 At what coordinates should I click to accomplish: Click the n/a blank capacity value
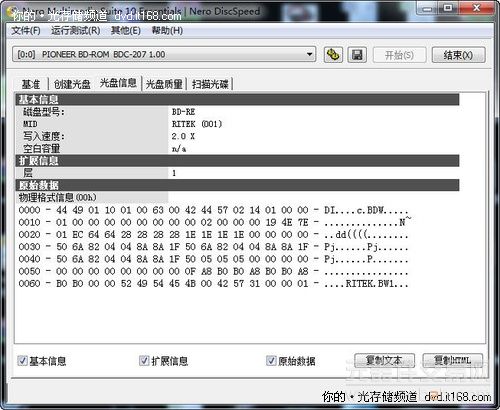click(x=179, y=149)
